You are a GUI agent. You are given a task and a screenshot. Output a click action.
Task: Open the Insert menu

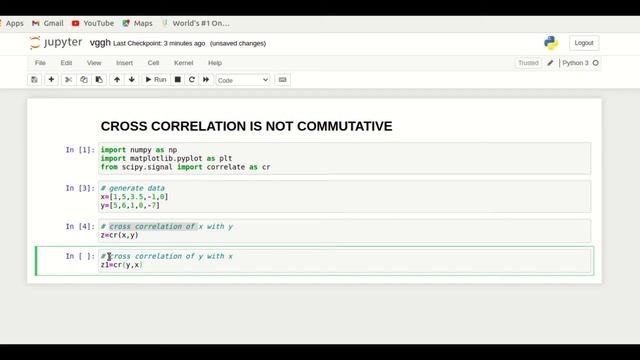pos(124,63)
